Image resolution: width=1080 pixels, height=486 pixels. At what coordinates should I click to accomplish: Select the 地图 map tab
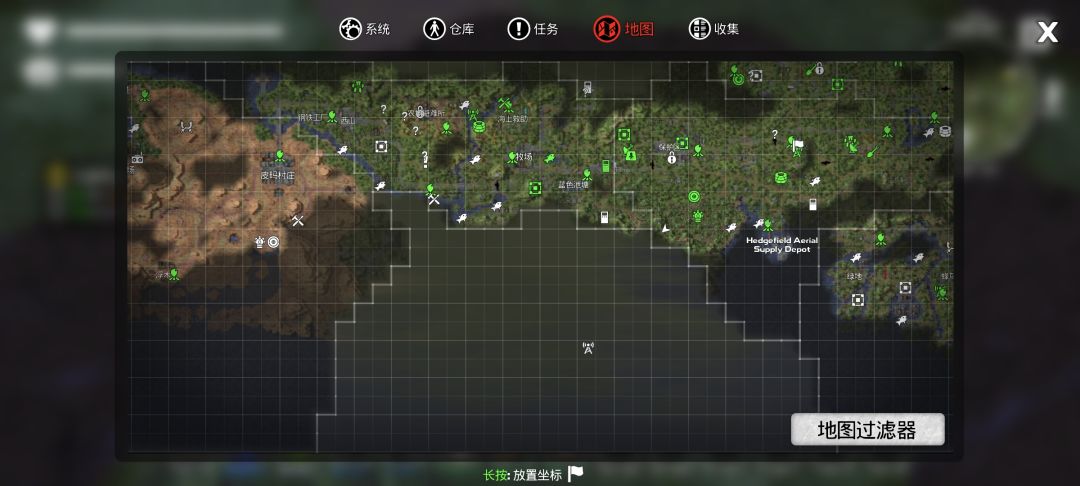pyautogui.click(x=623, y=29)
